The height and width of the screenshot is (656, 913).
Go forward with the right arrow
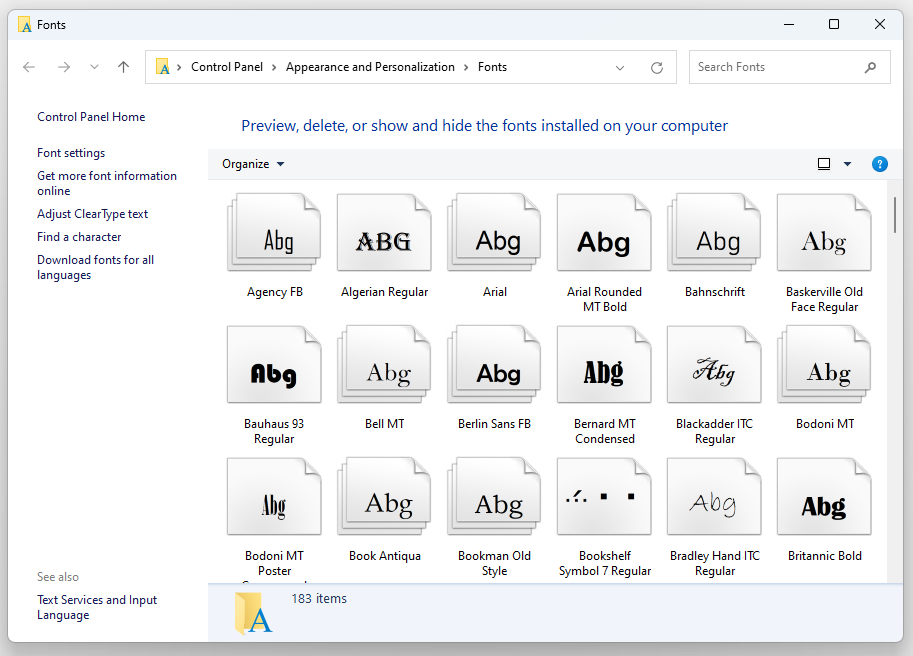64,67
